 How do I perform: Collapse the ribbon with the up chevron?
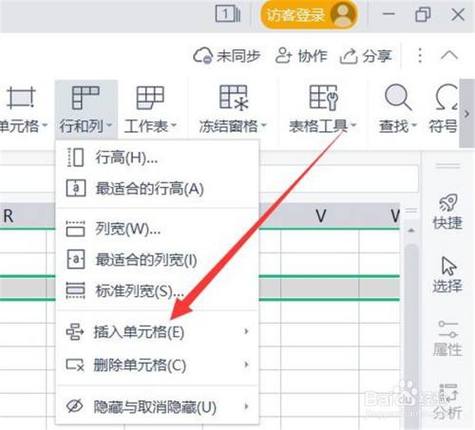[449, 55]
